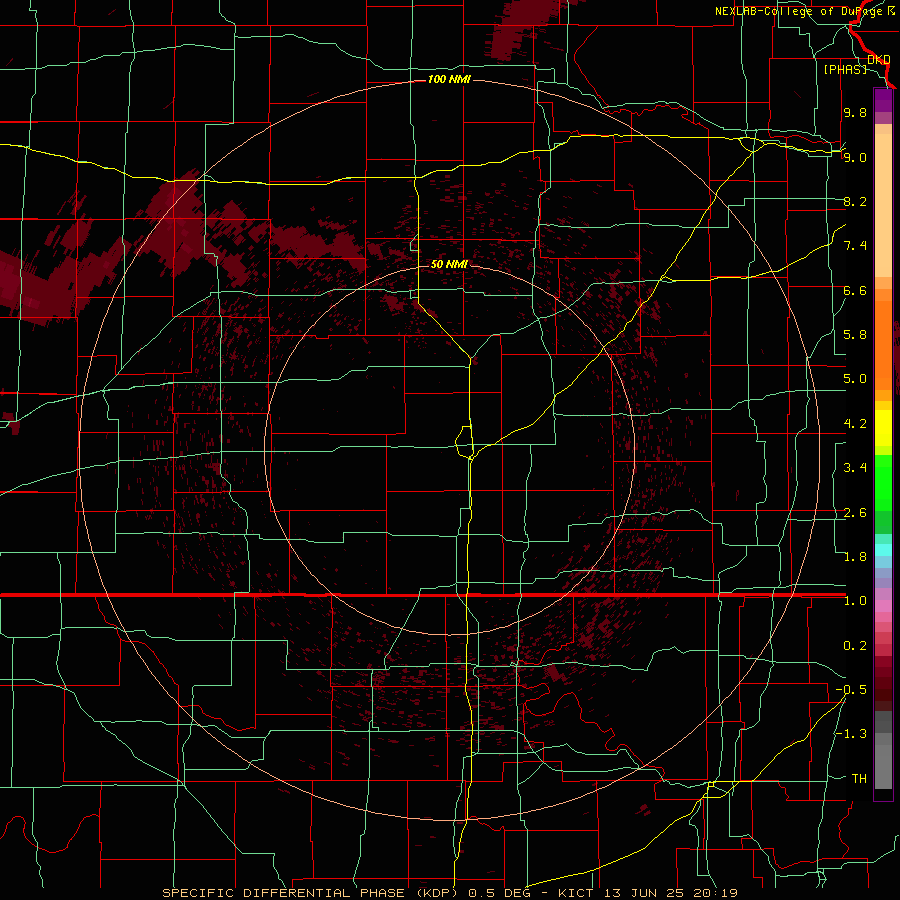Click the 4.2 value on the color scale
This screenshot has height=900, width=900.
pyautogui.click(x=855, y=424)
